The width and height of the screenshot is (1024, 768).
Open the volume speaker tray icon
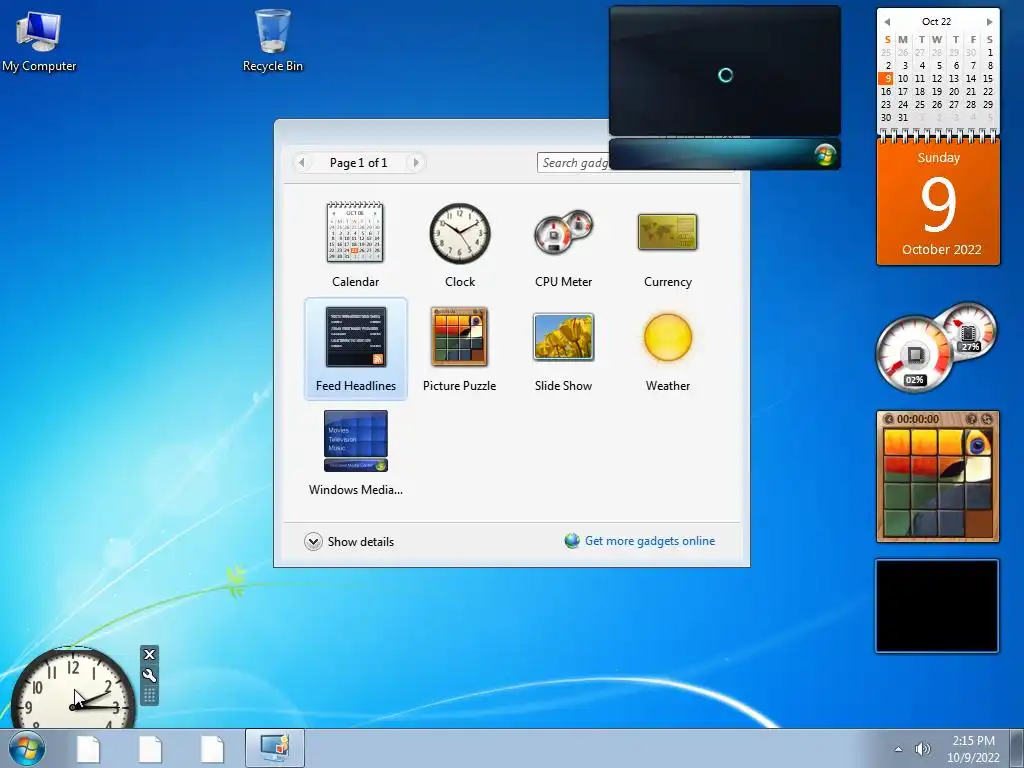point(922,749)
